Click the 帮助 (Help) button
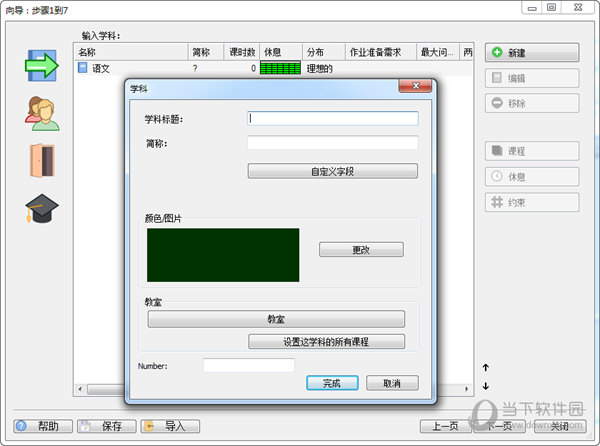Viewport: 600px width, 446px height. click(43, 426)
